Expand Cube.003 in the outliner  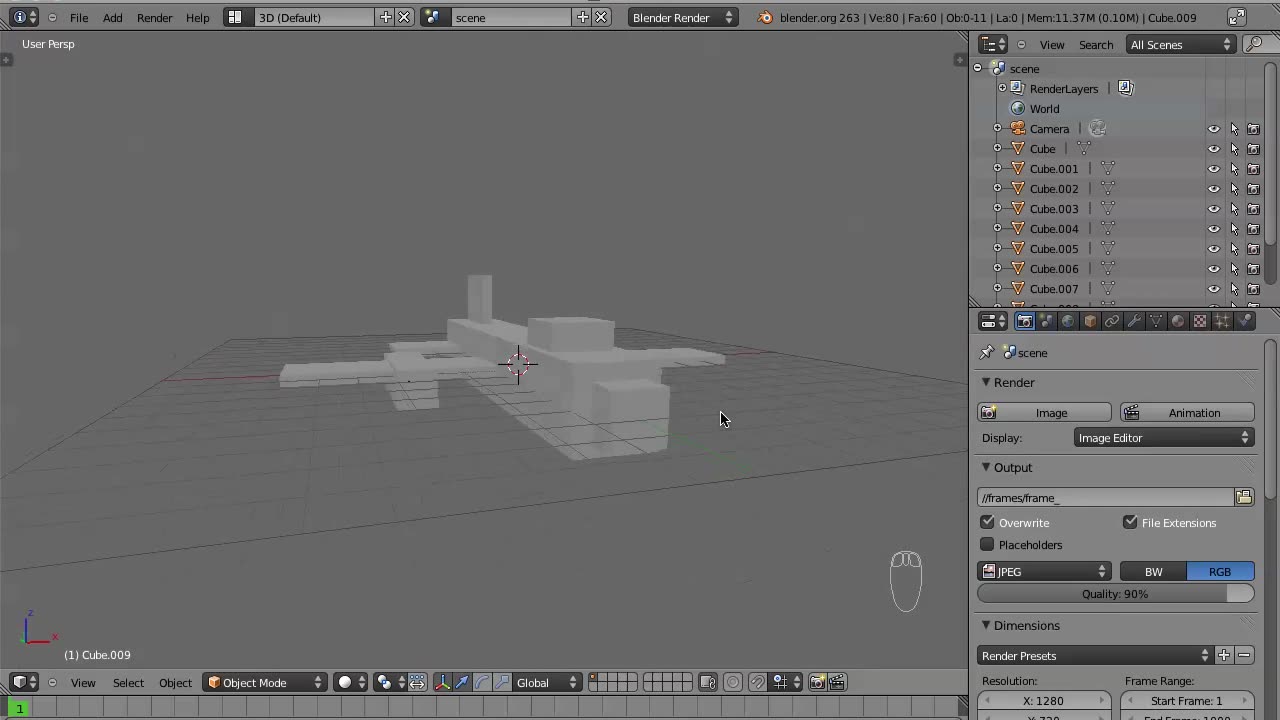(997, 209)
